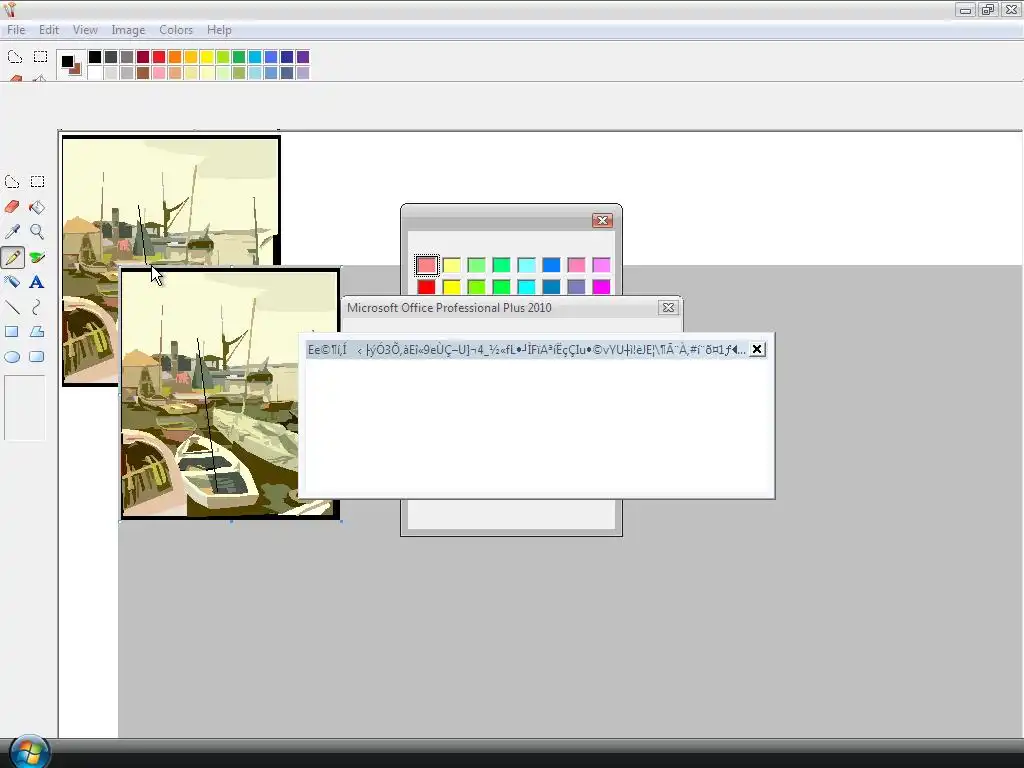Pick black from the top color palette
Image resolution: width=1024 pixels, height=768 pixels.
point(95,57)
